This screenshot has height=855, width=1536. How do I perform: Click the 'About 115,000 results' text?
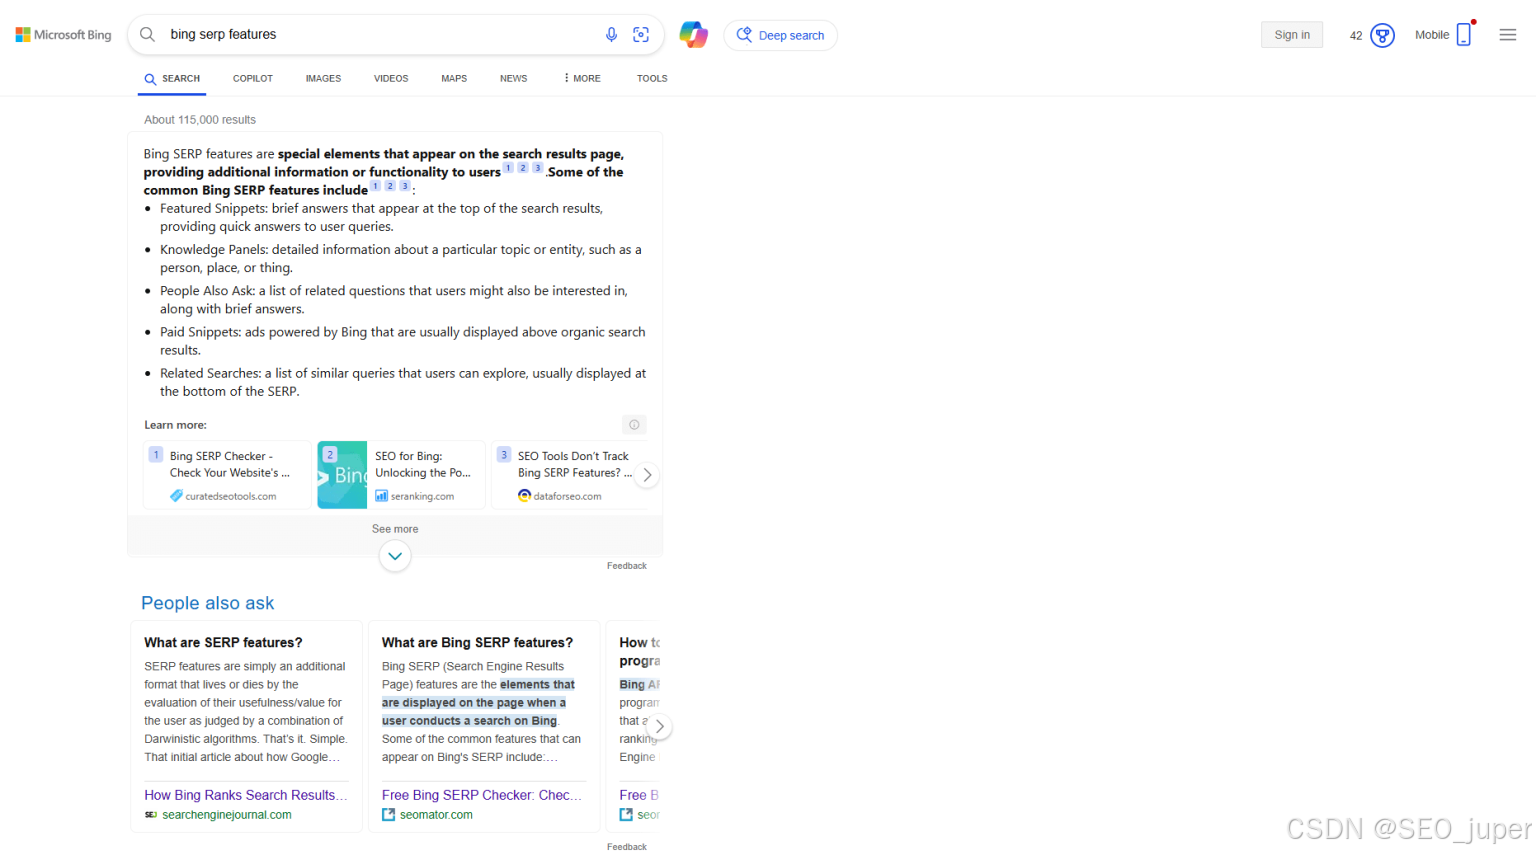(x=200, y=120)
